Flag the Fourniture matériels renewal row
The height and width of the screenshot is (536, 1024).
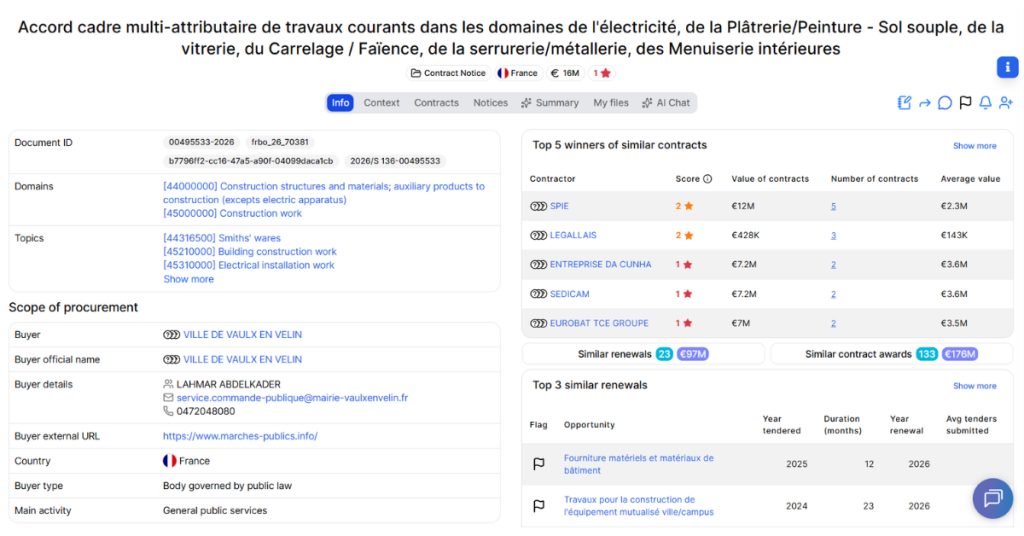click(539, 464)
